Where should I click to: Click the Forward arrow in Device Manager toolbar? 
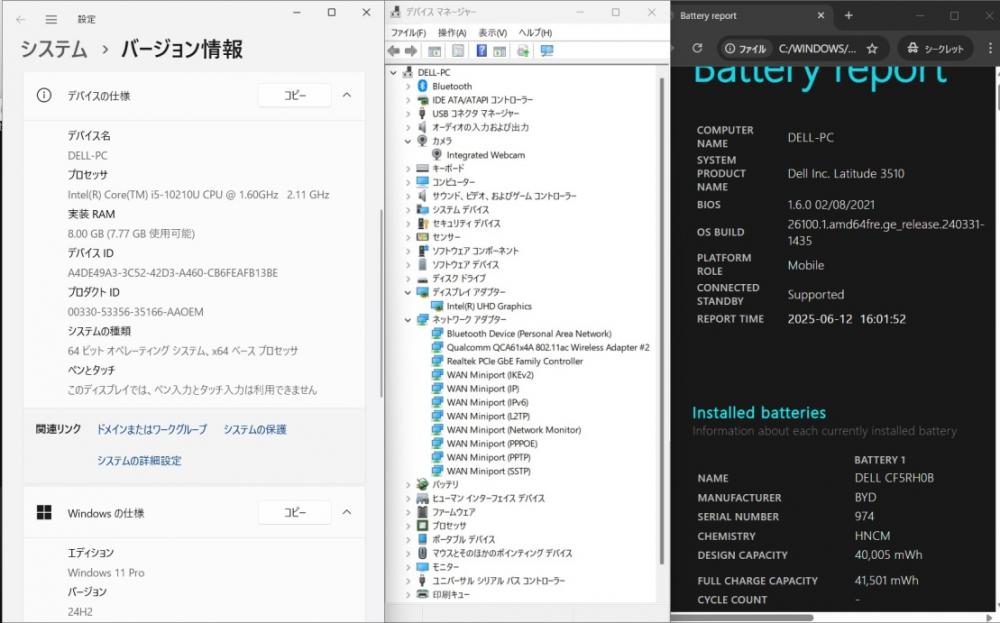[x=411, y=51]
